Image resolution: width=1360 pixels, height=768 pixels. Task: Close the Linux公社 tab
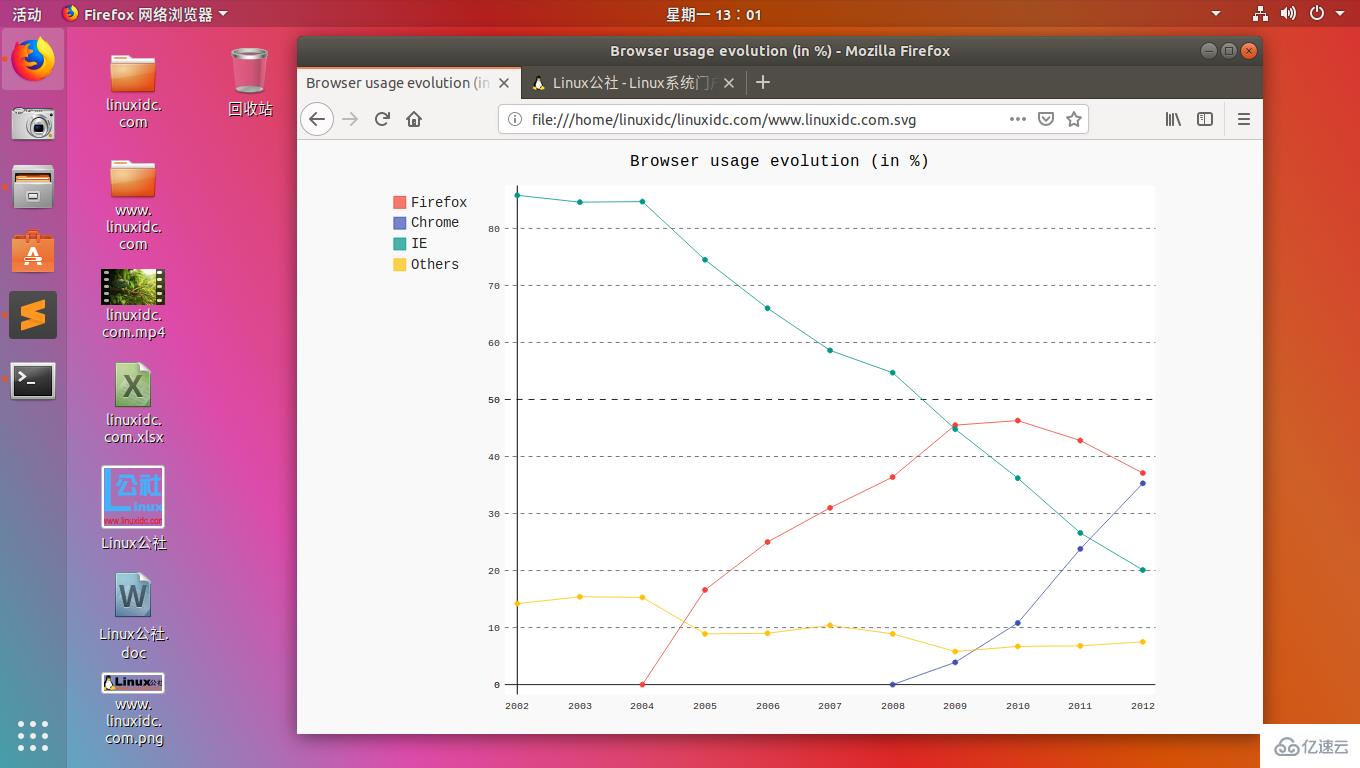pyautogui.click(x=729, y=83)
